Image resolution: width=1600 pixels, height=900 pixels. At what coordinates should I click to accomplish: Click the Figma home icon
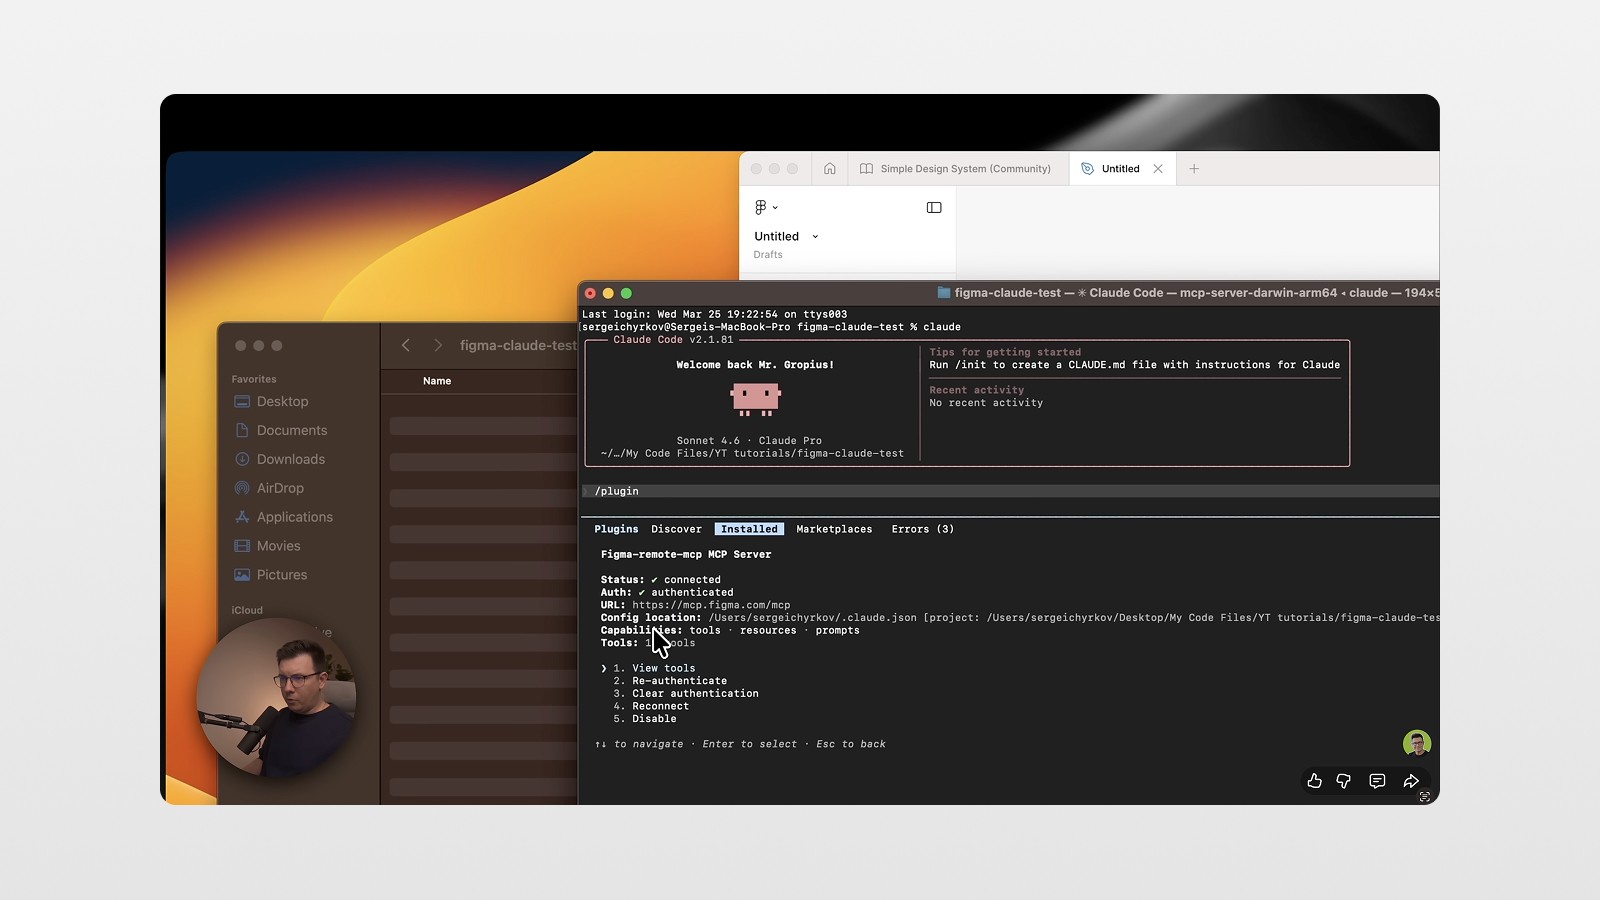coord(830,169)
